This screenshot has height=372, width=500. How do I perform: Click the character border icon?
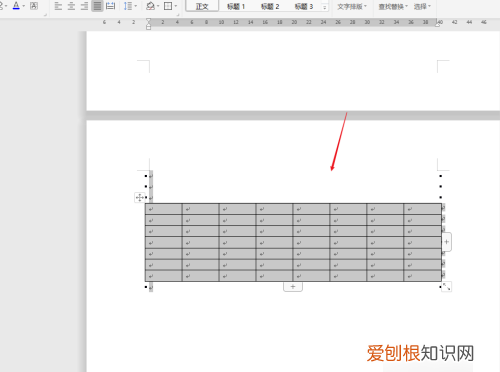tap(34, 6)
